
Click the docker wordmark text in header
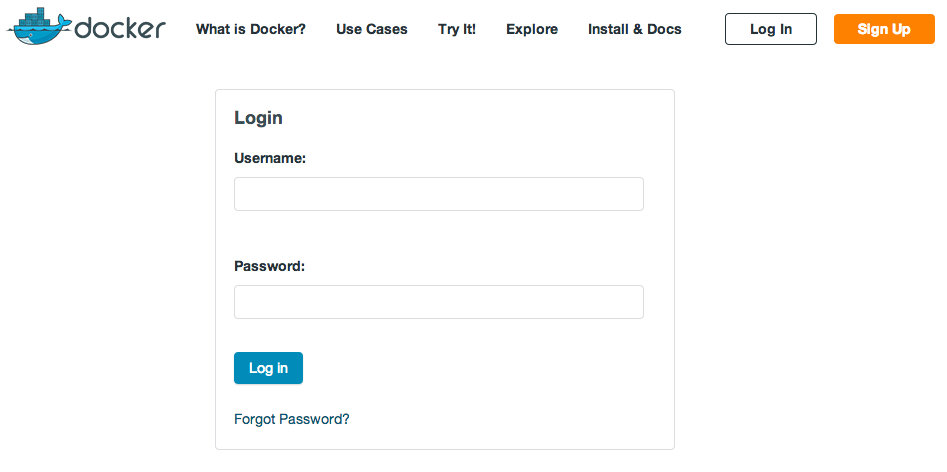[x=119, y=28]
